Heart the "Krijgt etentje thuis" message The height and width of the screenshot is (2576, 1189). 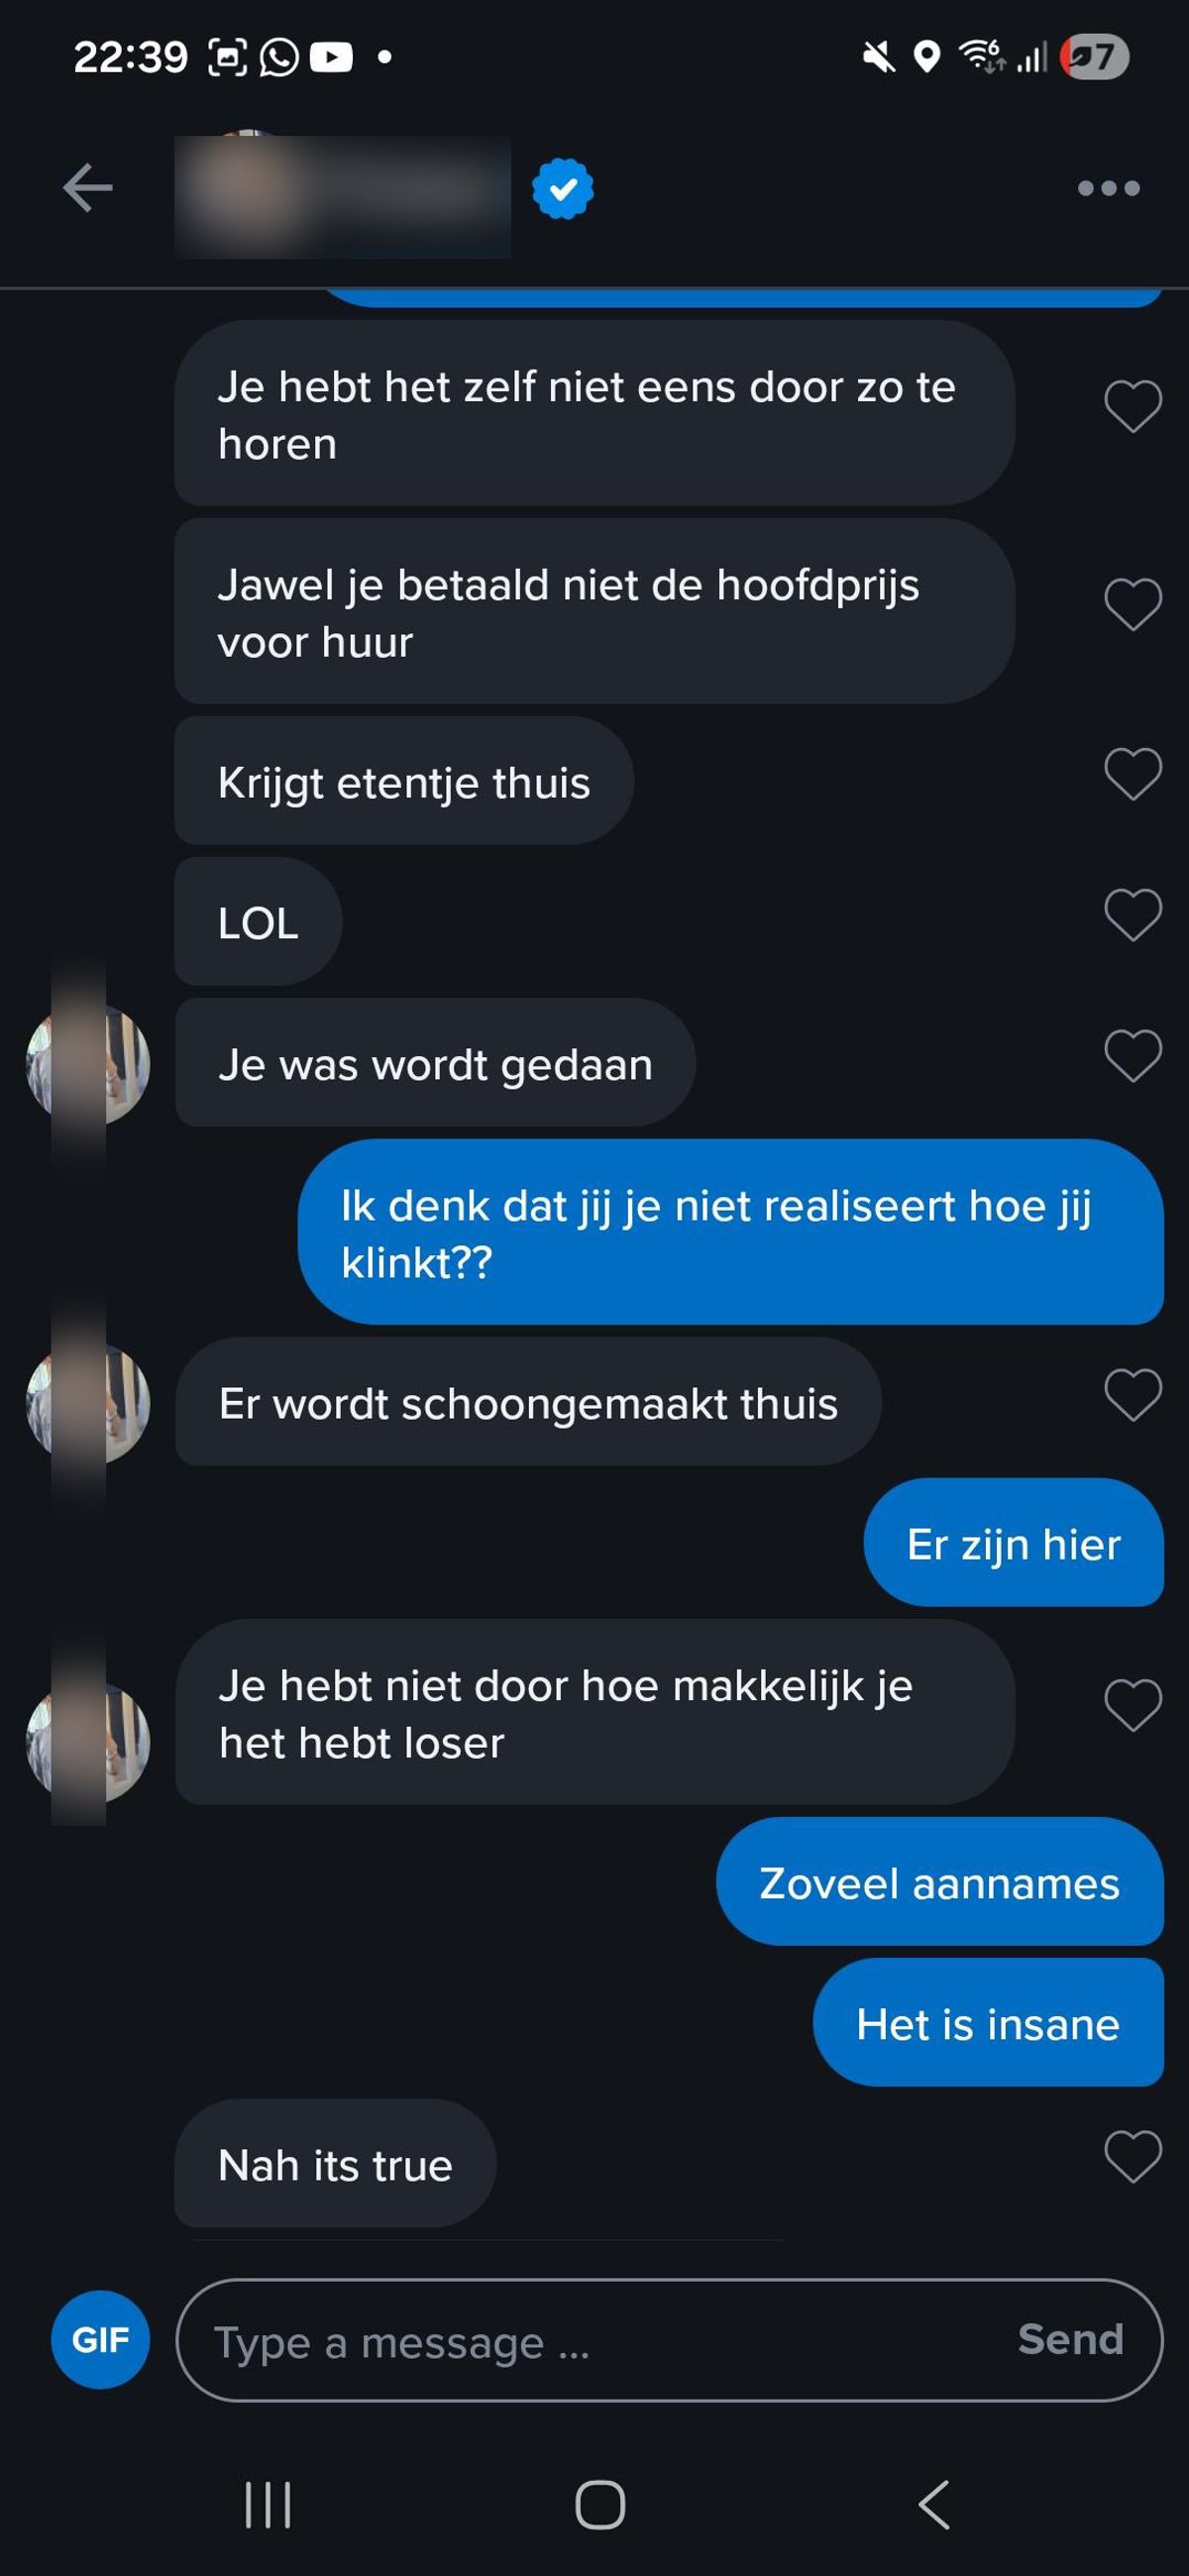[x=1133, y=774]
